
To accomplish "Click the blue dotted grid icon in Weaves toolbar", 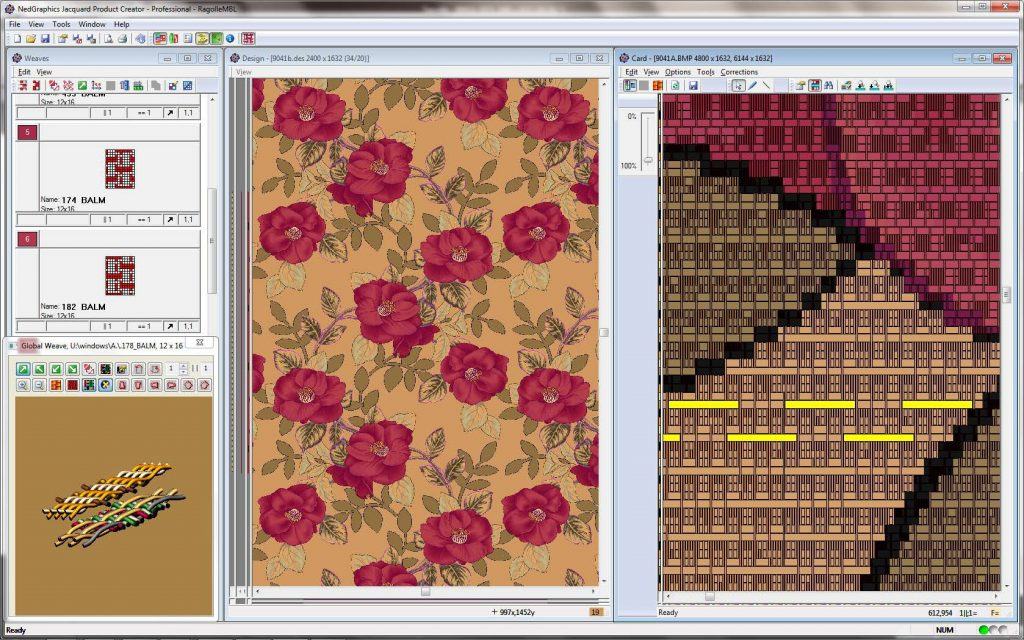I will coord(187,86).
